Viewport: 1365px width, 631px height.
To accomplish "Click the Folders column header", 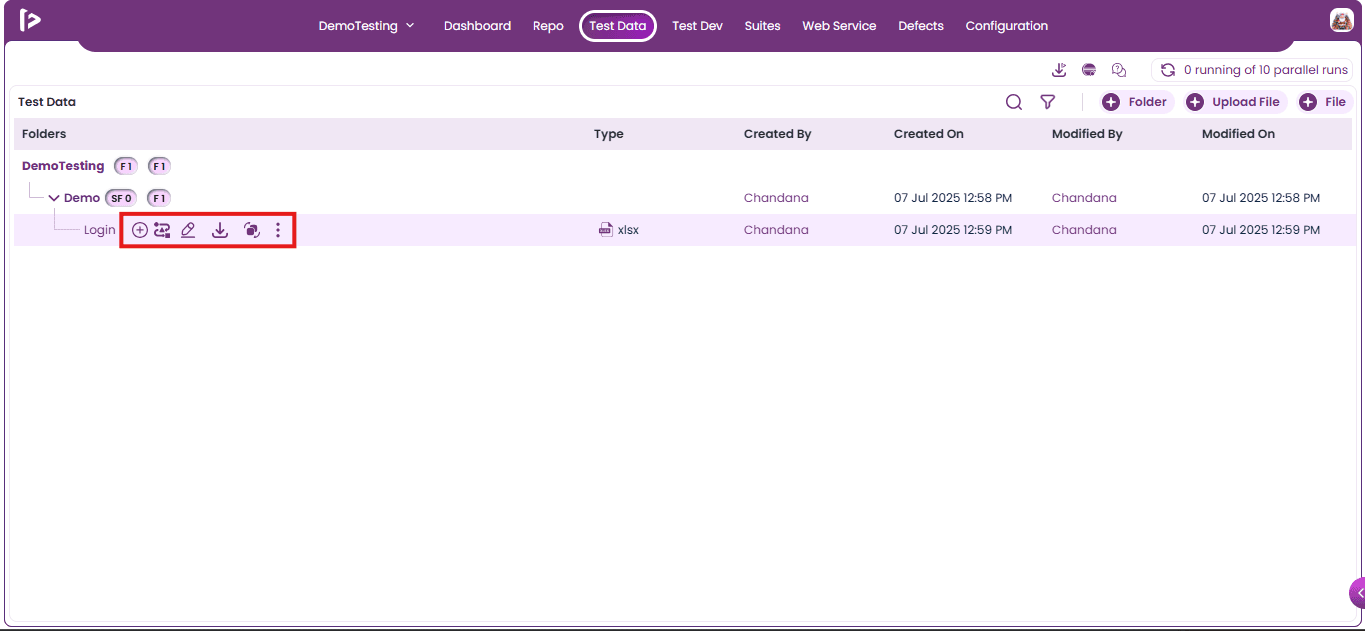I will pos(44,134).
